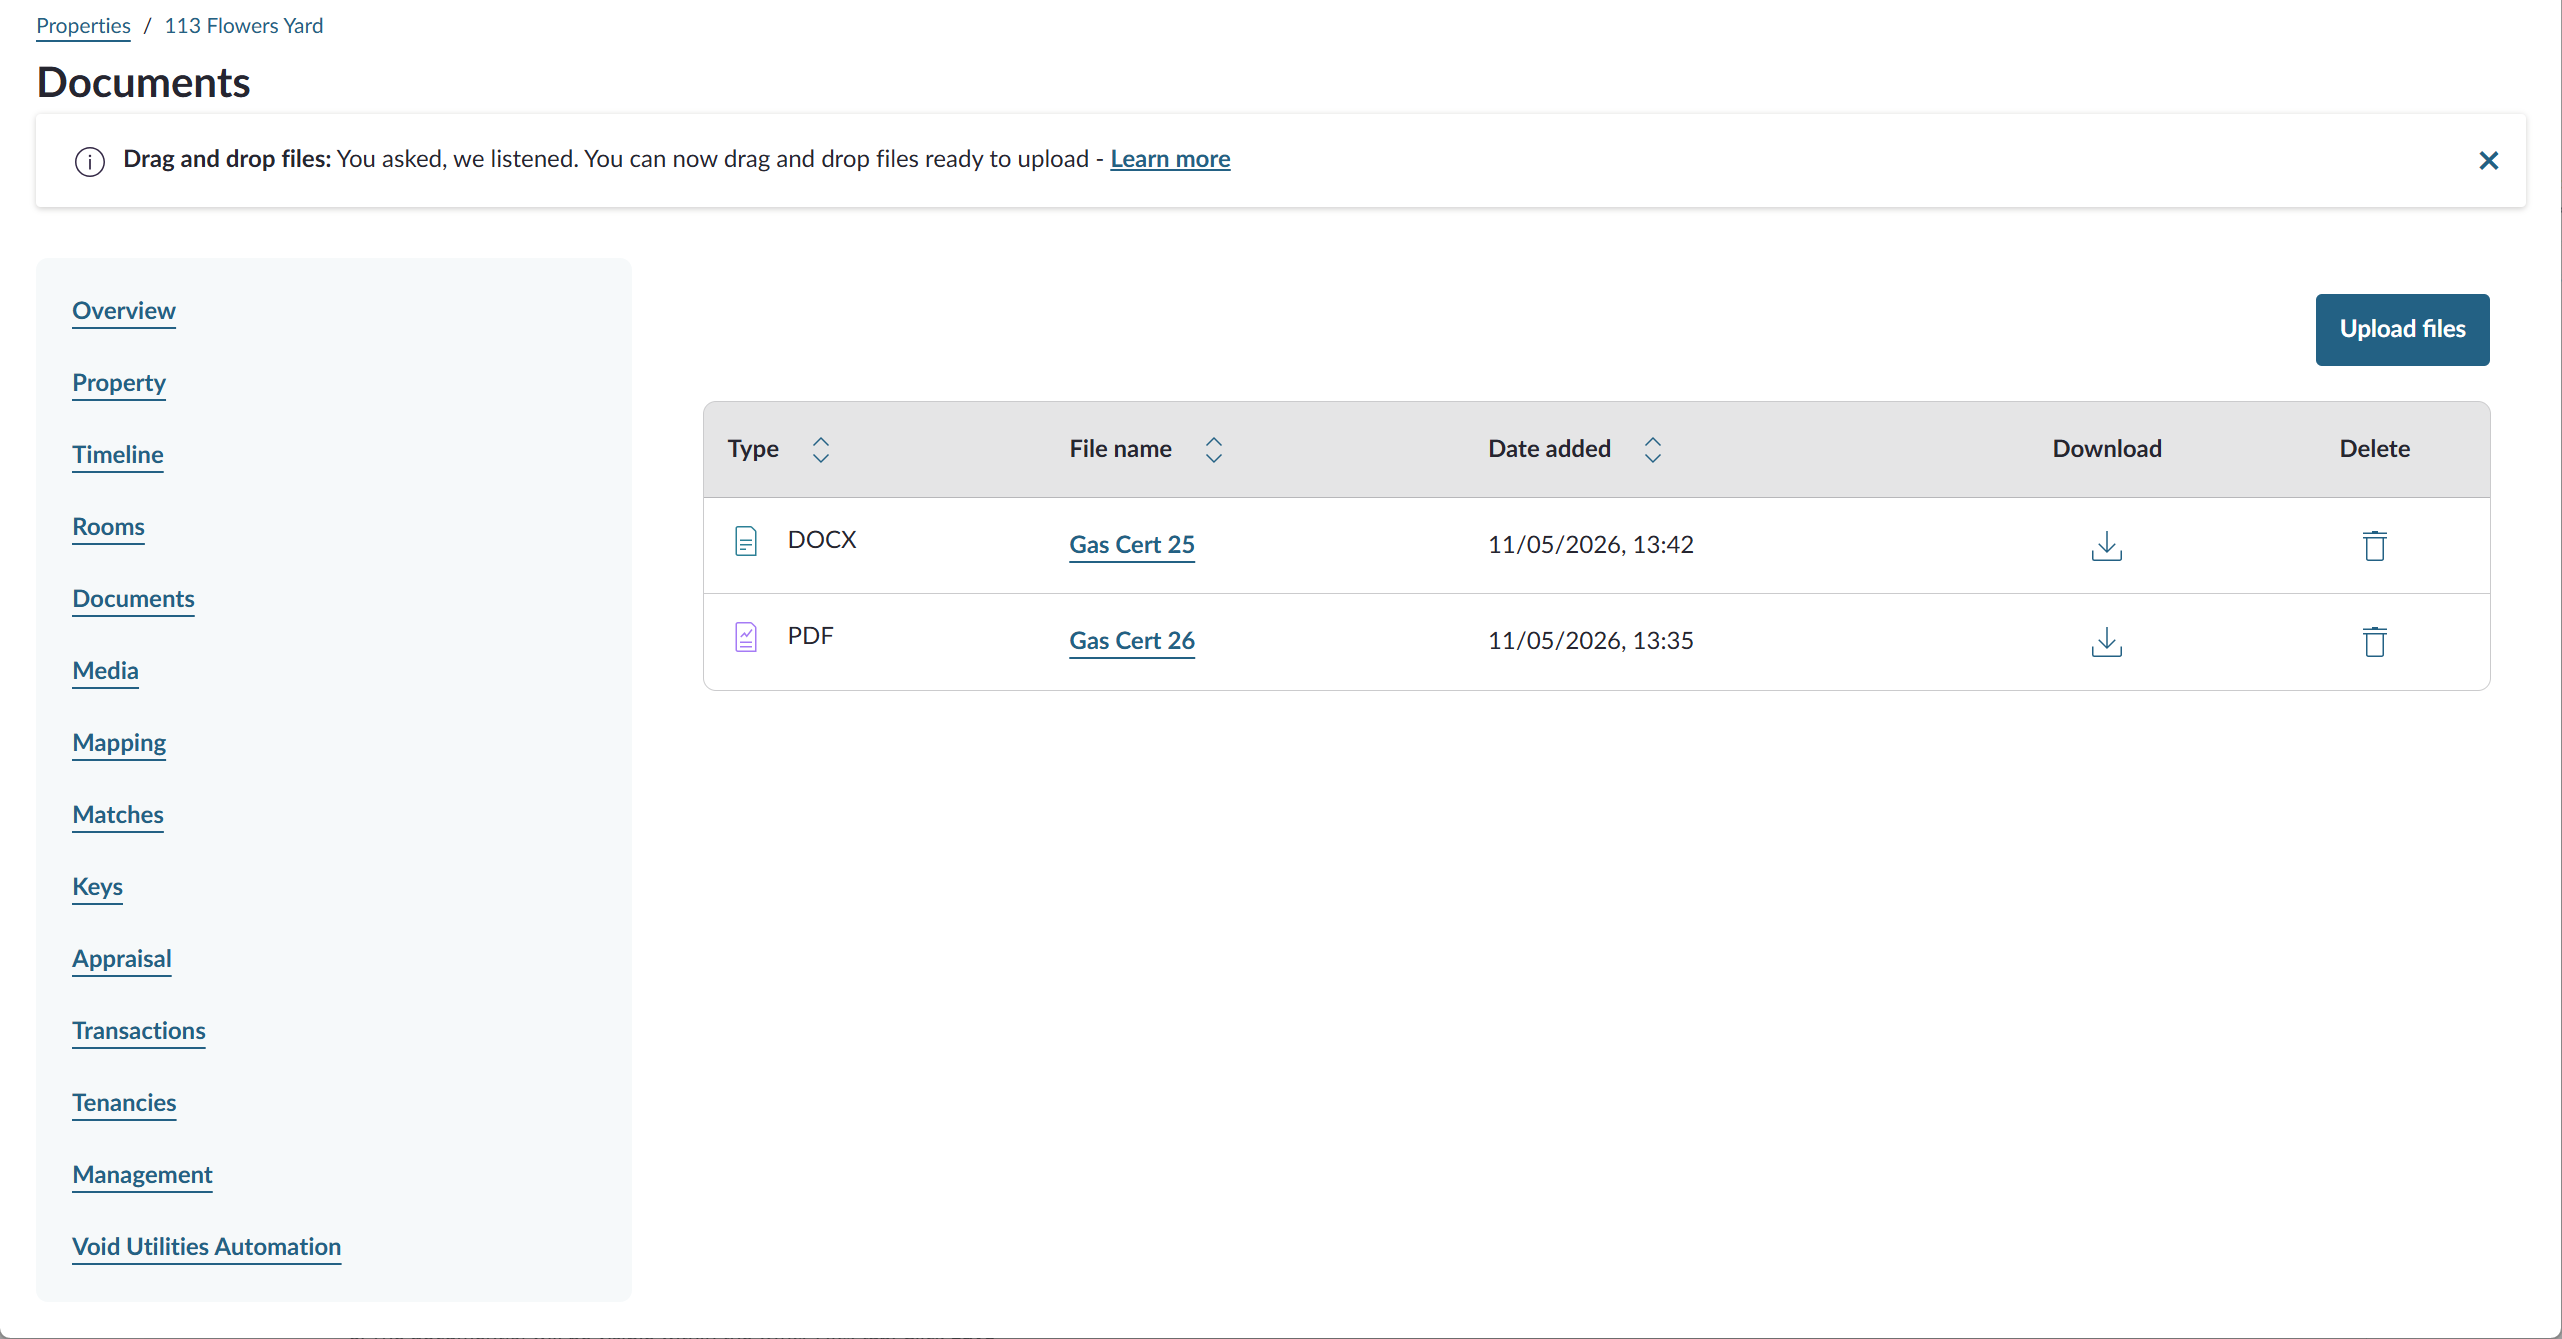Delete the Gas Cert 26 document
Viewport: 2562px width, 1339px height.
[x=2374, y=641]
